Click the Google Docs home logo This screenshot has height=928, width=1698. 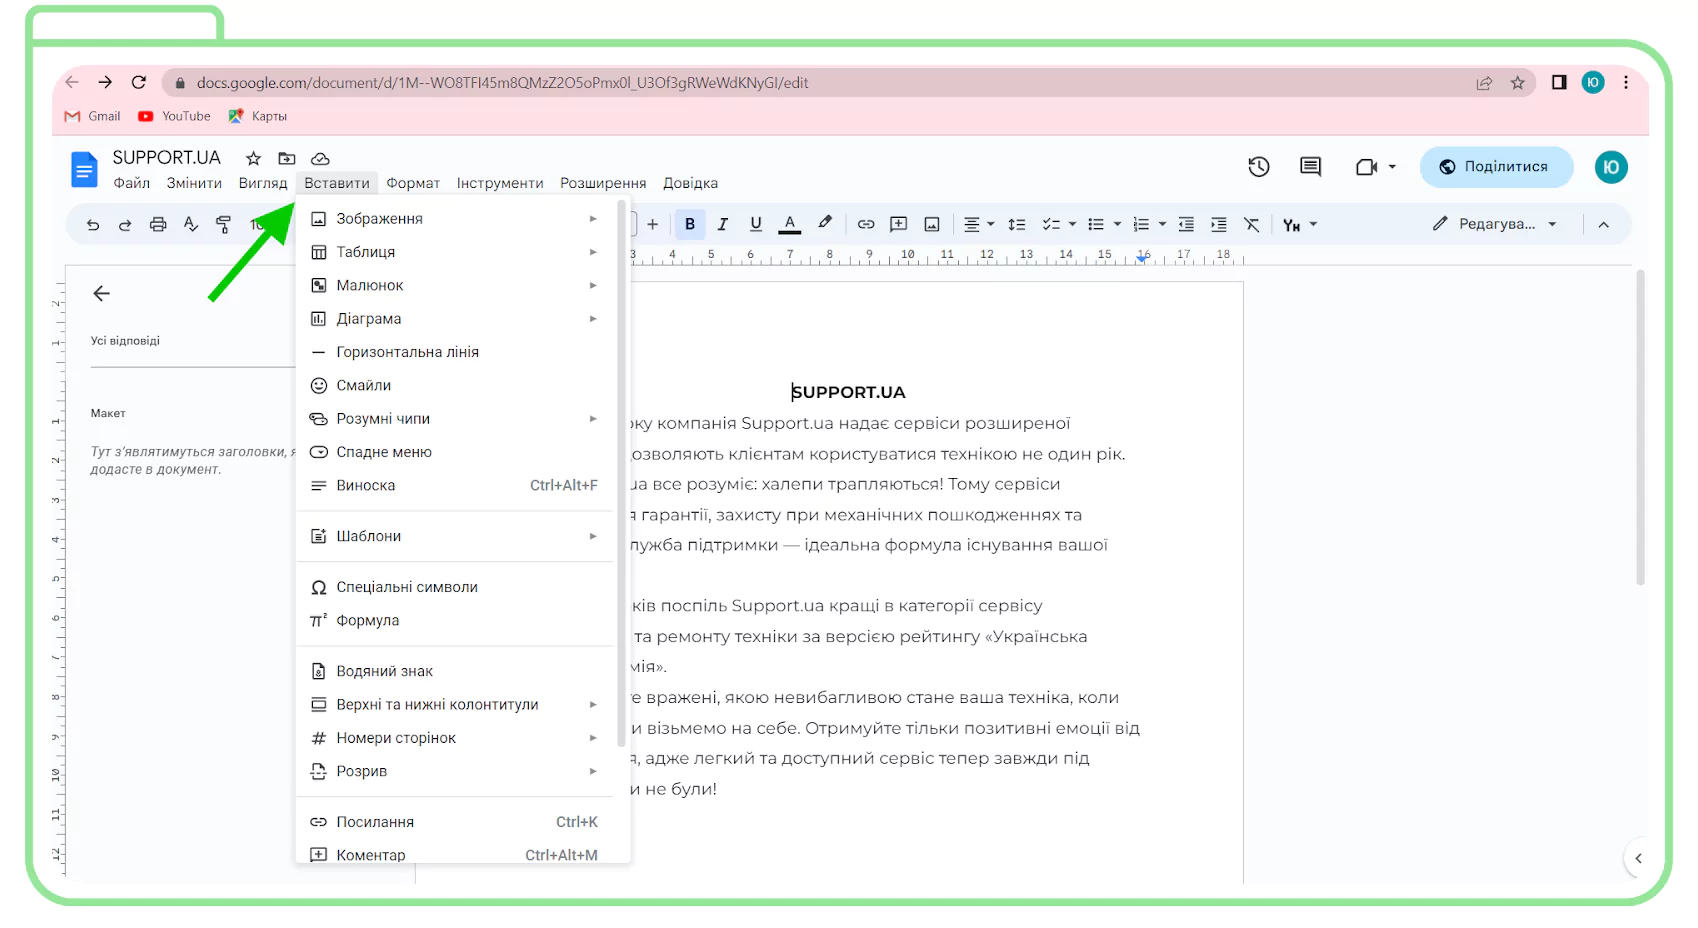(x=85, y=169)
